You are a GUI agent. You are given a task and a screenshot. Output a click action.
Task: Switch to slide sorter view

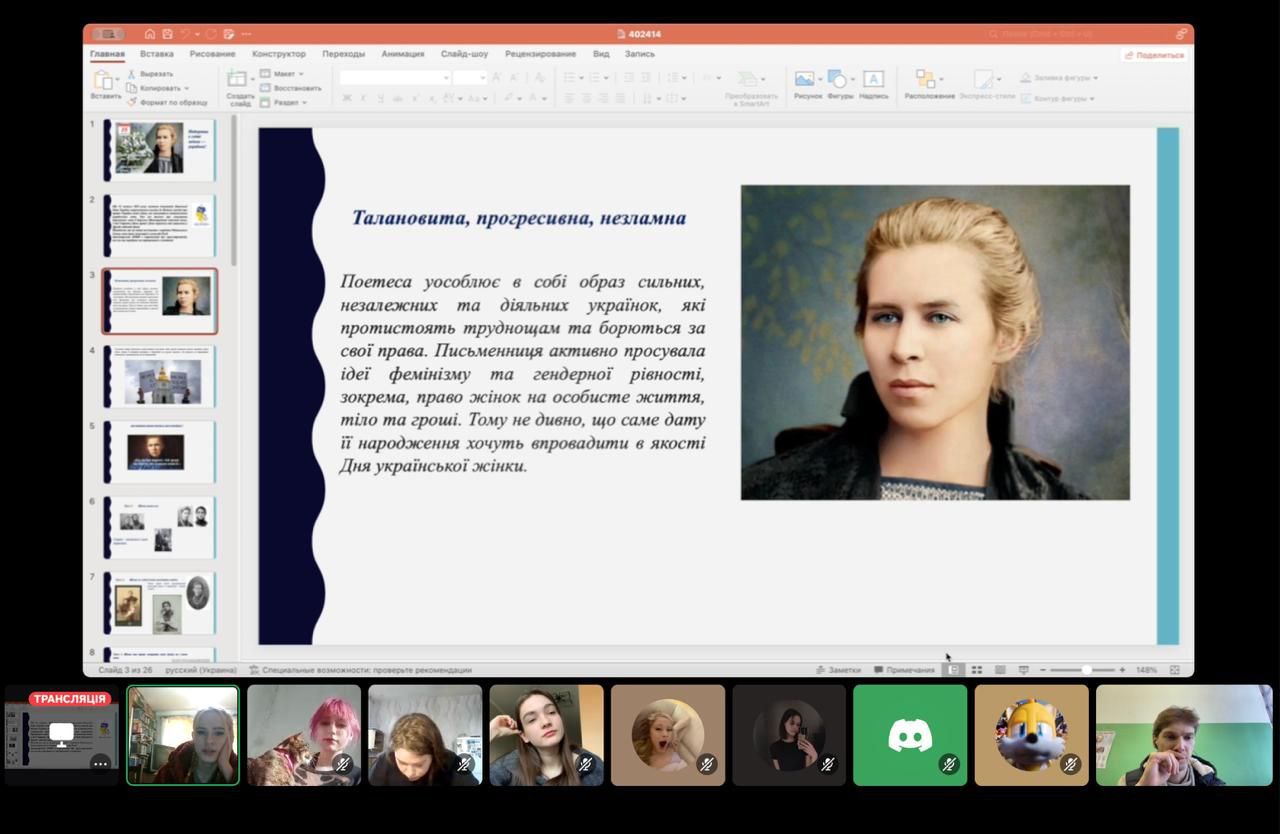(x=976, y=670)
